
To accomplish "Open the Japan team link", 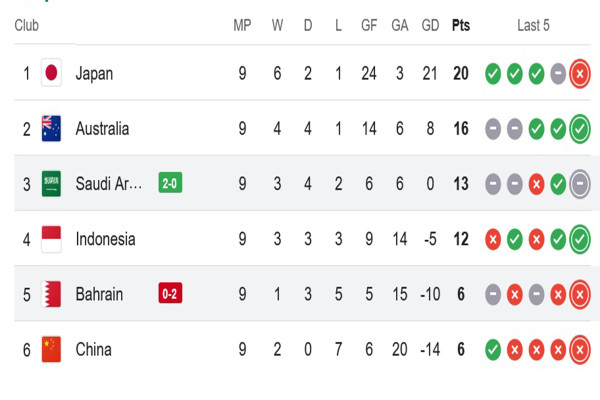I will [x=94, y=73].
